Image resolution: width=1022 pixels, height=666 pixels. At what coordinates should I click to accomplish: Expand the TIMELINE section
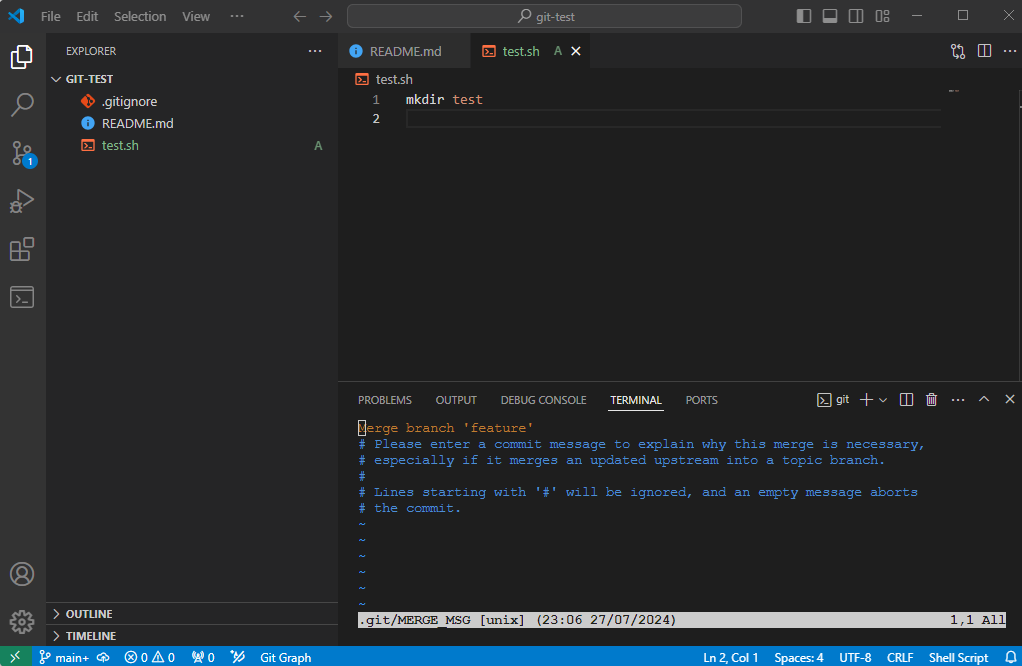pos(90,636)
